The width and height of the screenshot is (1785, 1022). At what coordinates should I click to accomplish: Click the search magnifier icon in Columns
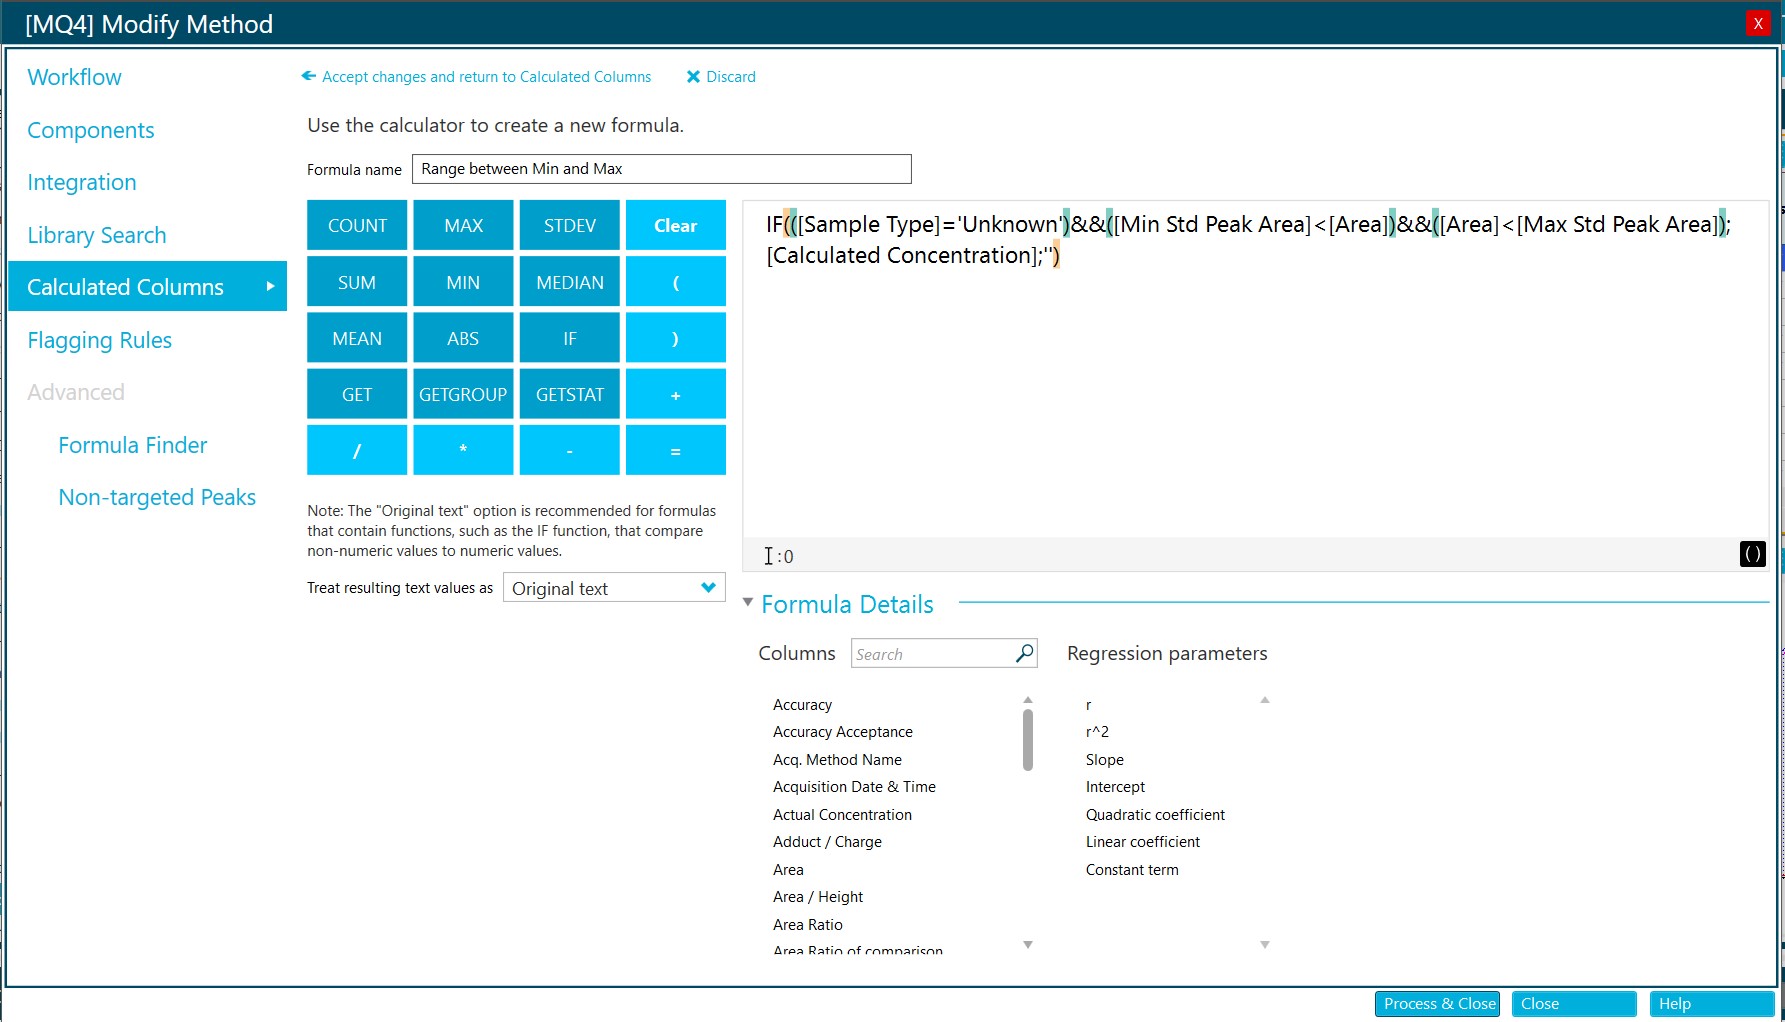pyautogui.click(x=1024, y=653)
